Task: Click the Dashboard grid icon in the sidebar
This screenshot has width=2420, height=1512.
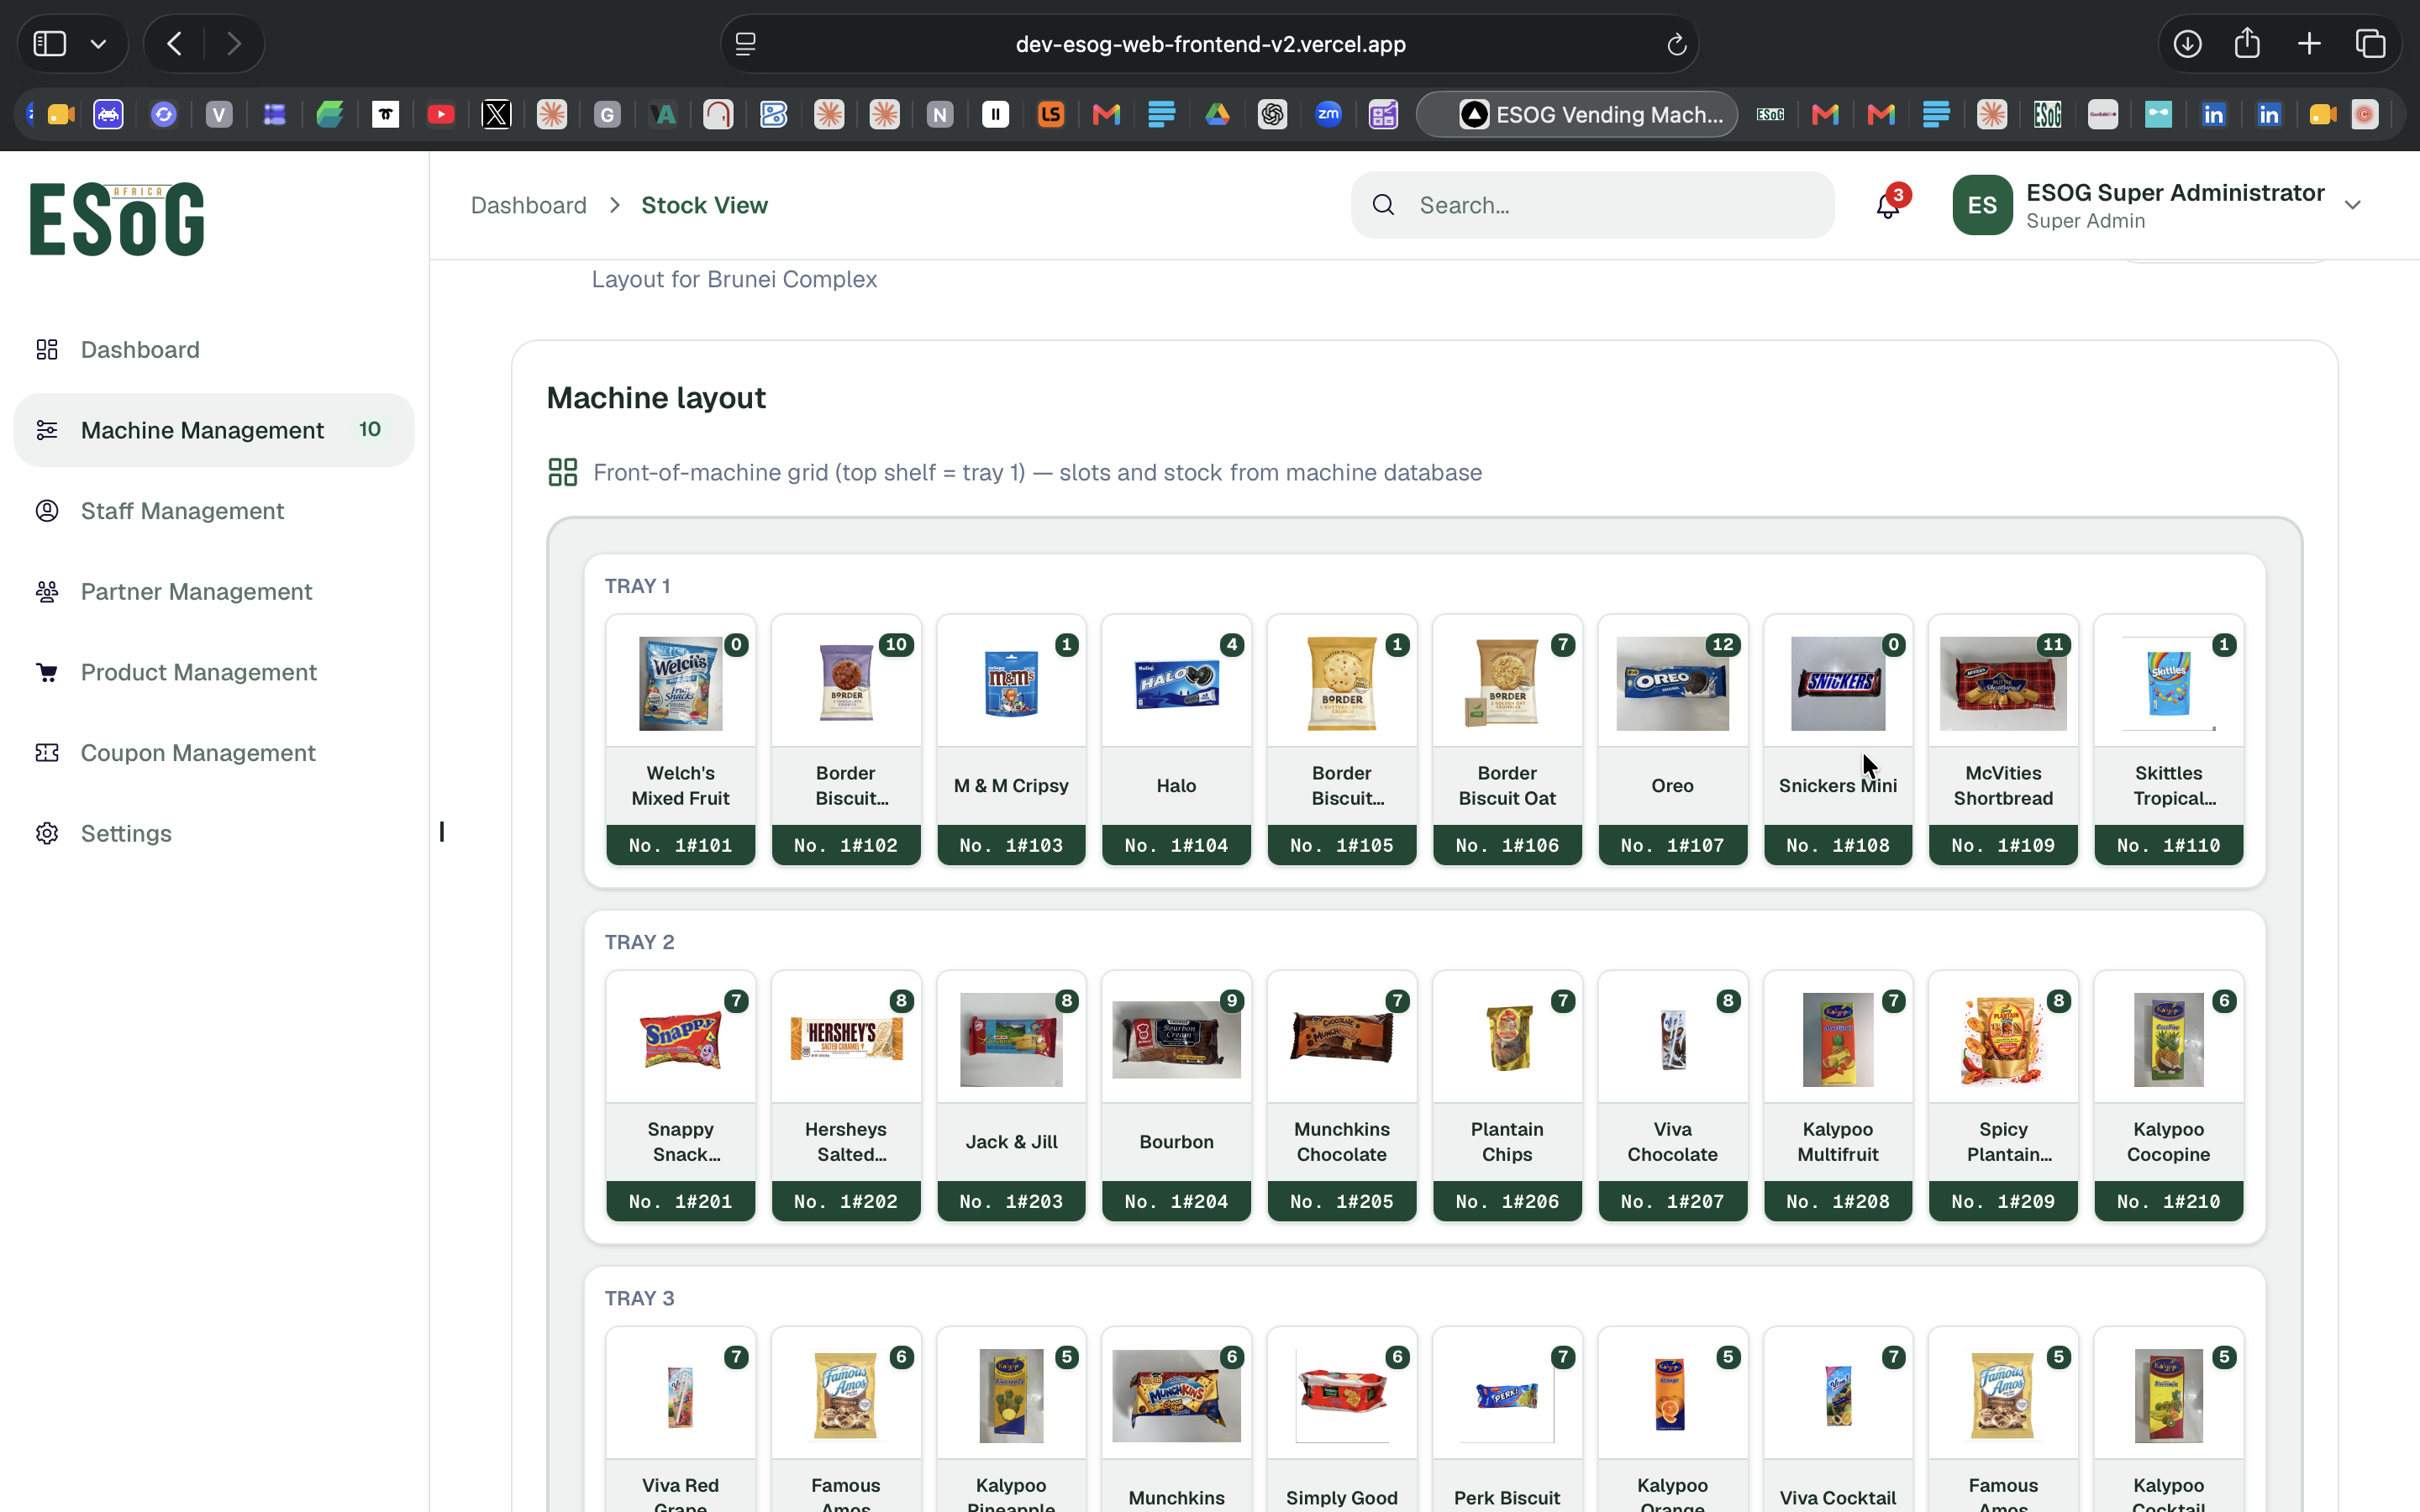Action: click(x=47, y=349)
